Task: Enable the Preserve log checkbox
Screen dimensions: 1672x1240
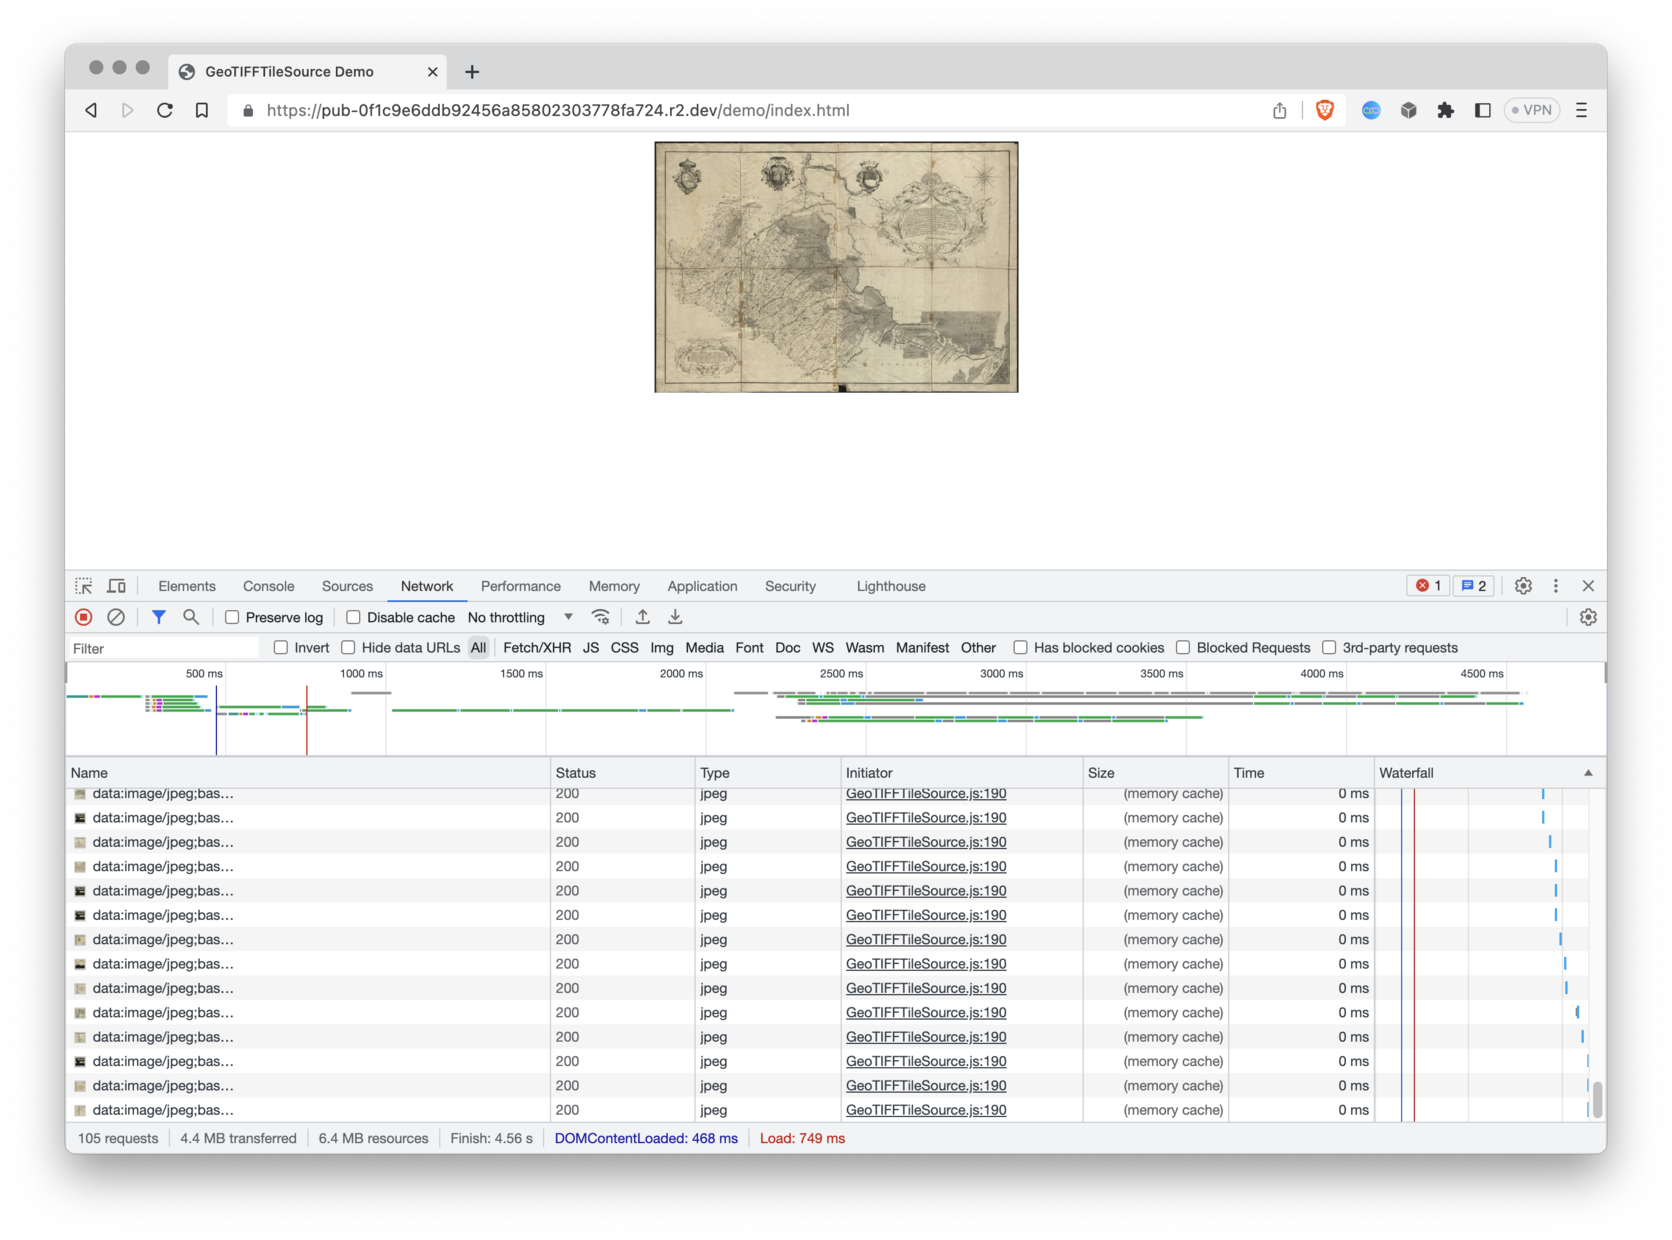Action: [x=232, y=618]
